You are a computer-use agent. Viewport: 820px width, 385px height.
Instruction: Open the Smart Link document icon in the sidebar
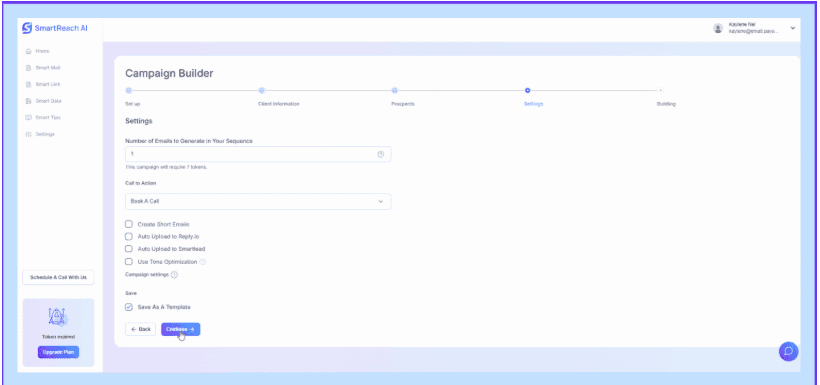[29, 84]
